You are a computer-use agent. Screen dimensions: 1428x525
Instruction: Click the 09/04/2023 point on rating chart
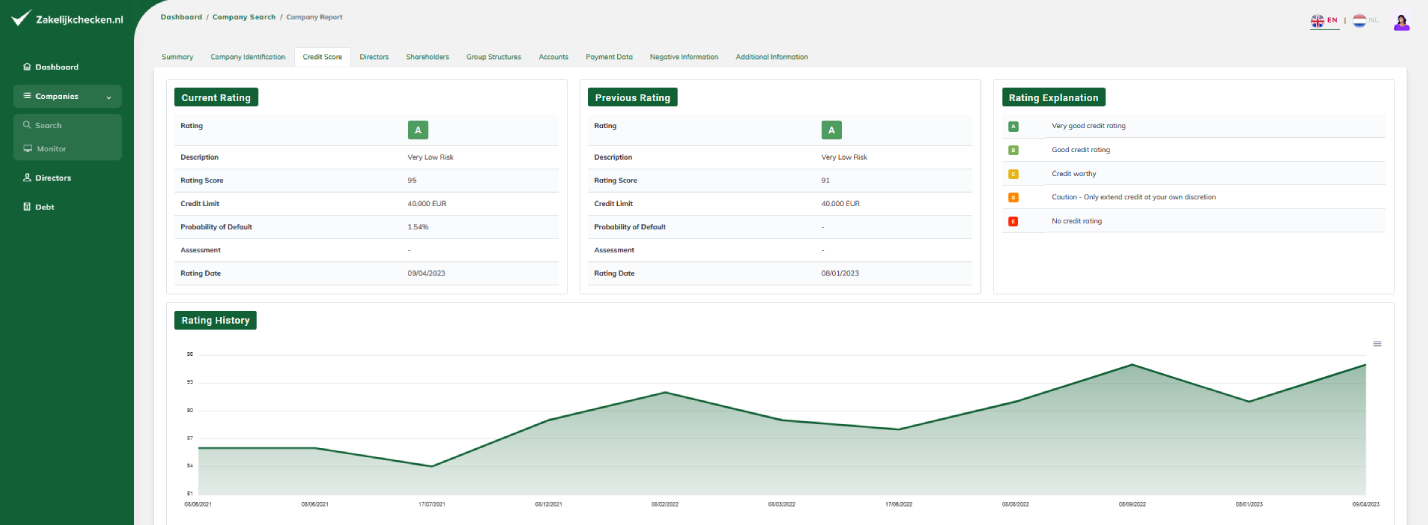1365,364
